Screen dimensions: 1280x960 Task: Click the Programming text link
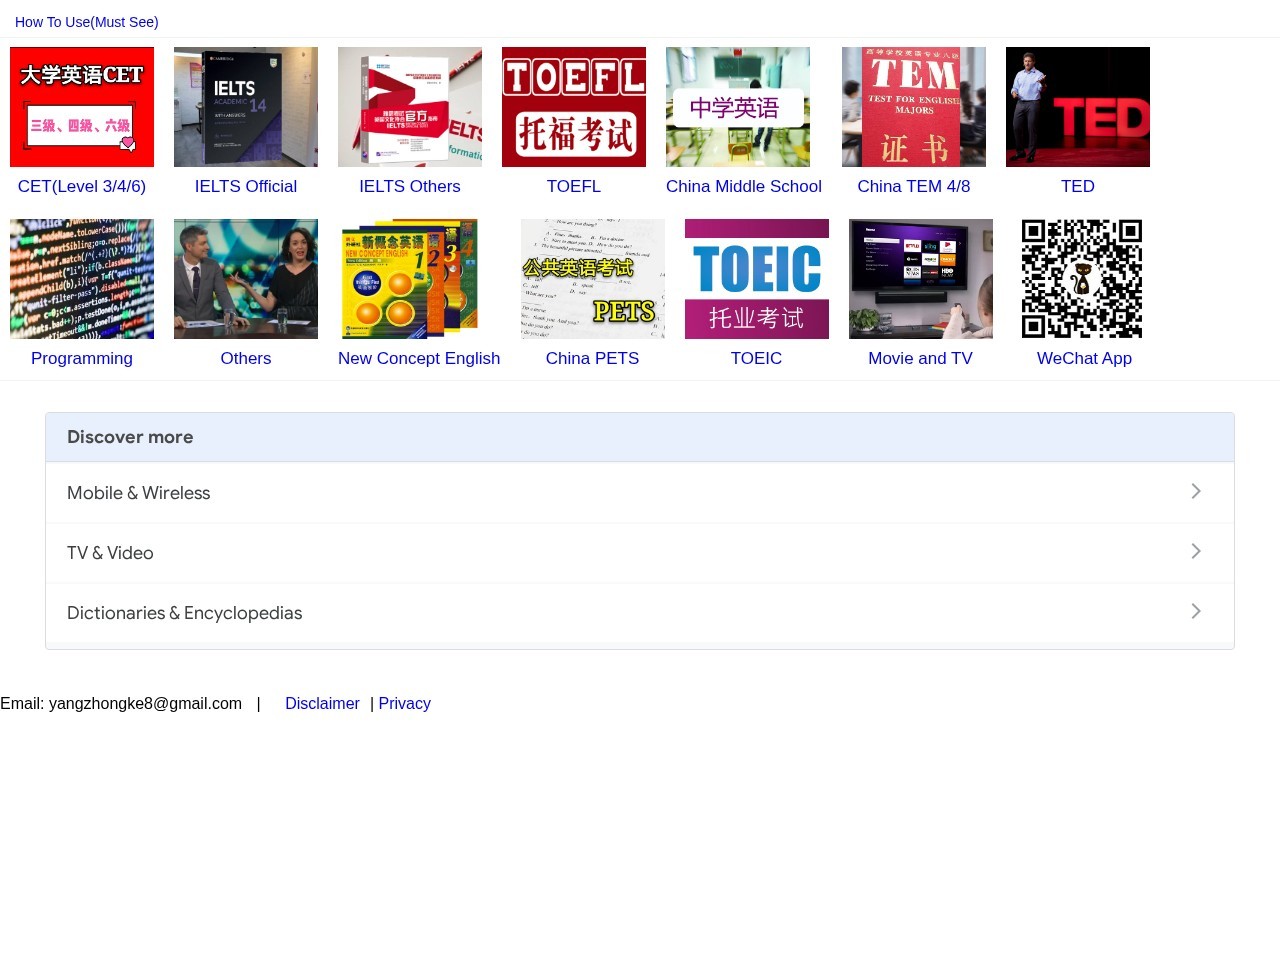[x=82, y=358]
